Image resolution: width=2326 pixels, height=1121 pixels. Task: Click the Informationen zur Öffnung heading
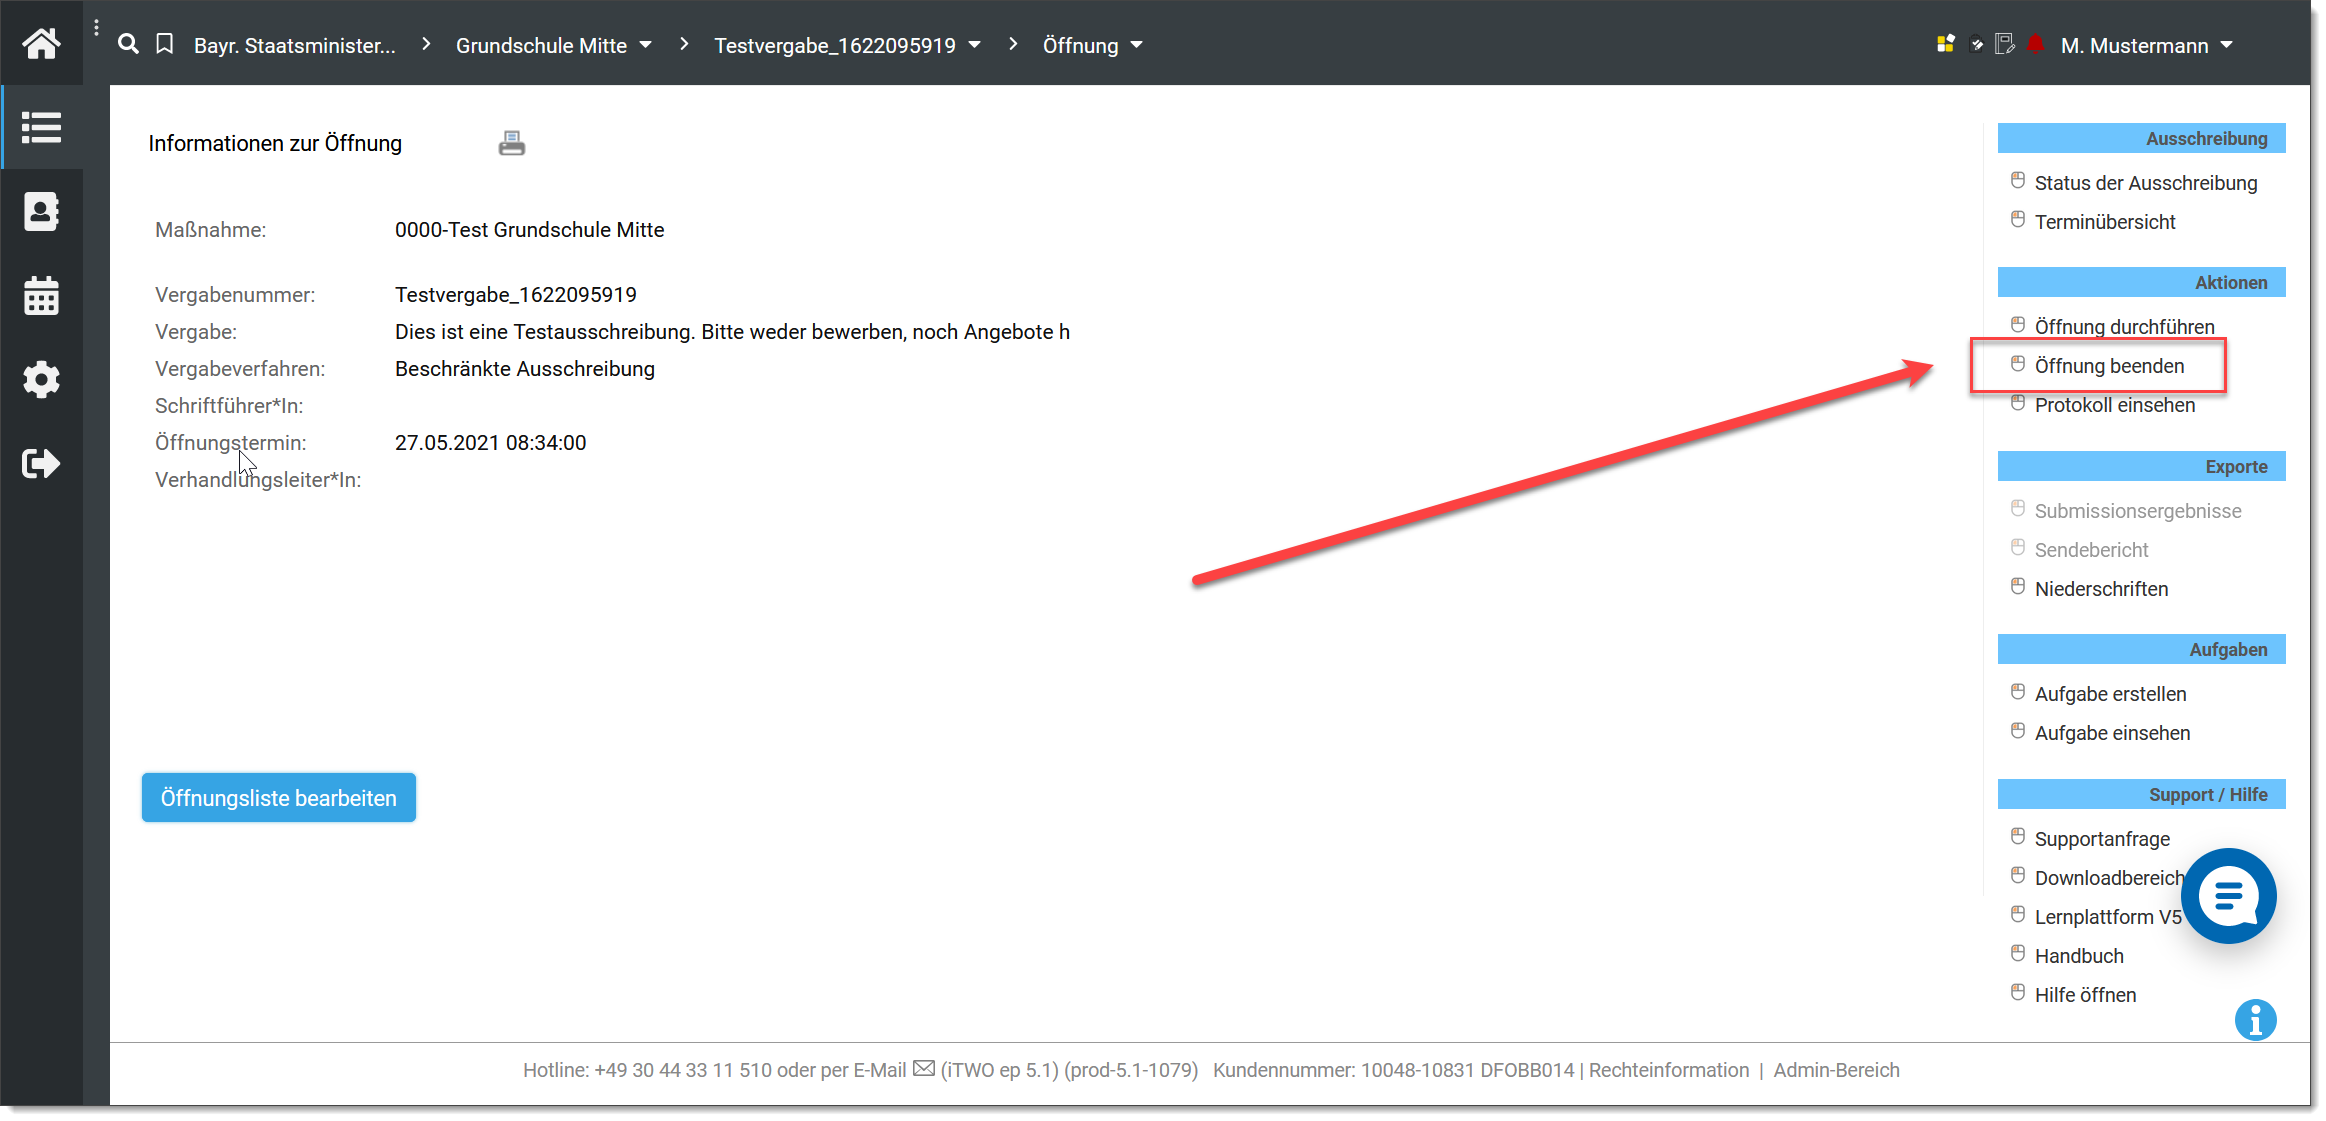pos(275,143)
